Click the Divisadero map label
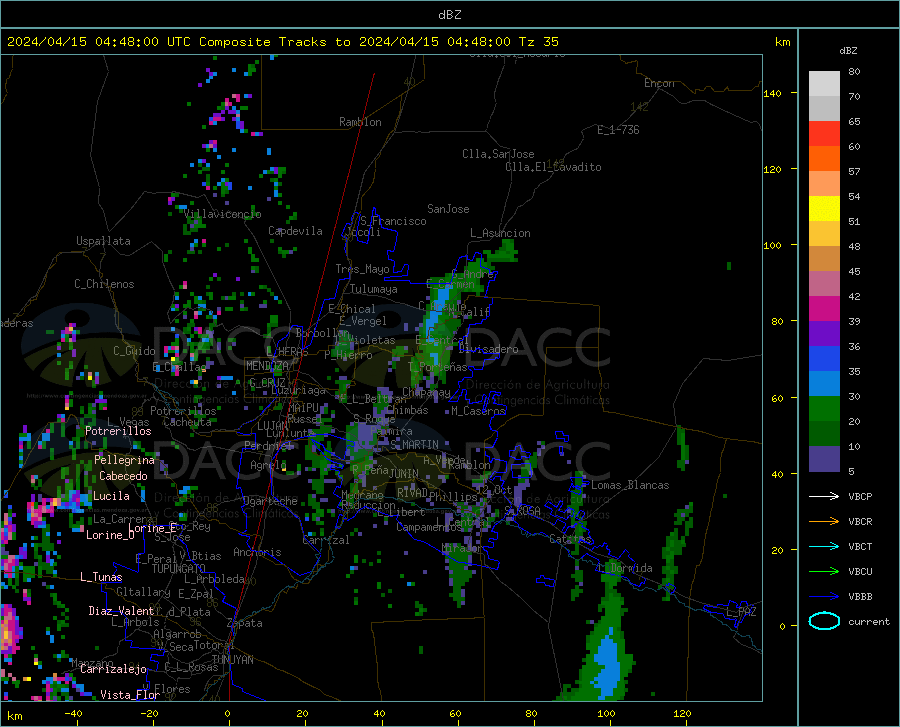The image size is (900, 727). pos(488,349)
